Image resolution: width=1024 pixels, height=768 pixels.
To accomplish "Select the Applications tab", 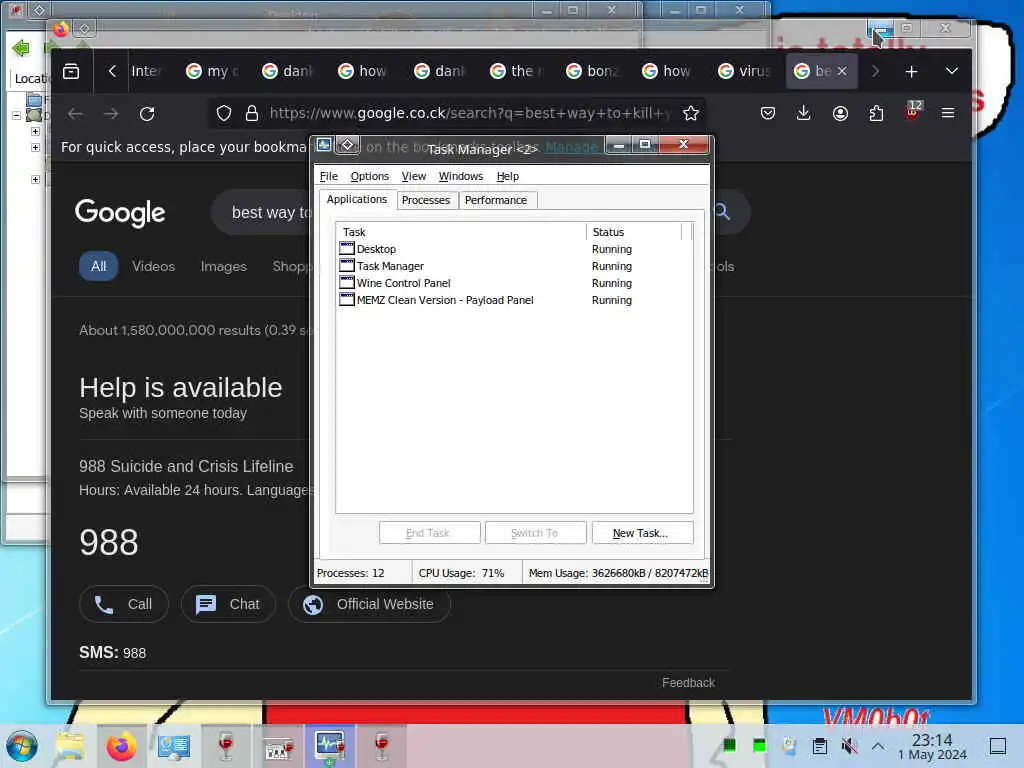I will coord(357,199).
